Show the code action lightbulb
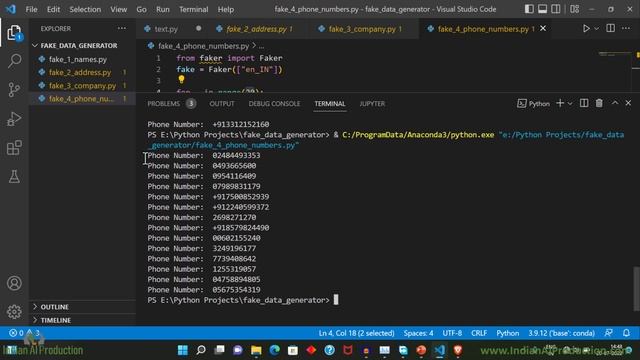 pyautogui.click(x=181, y=79)
